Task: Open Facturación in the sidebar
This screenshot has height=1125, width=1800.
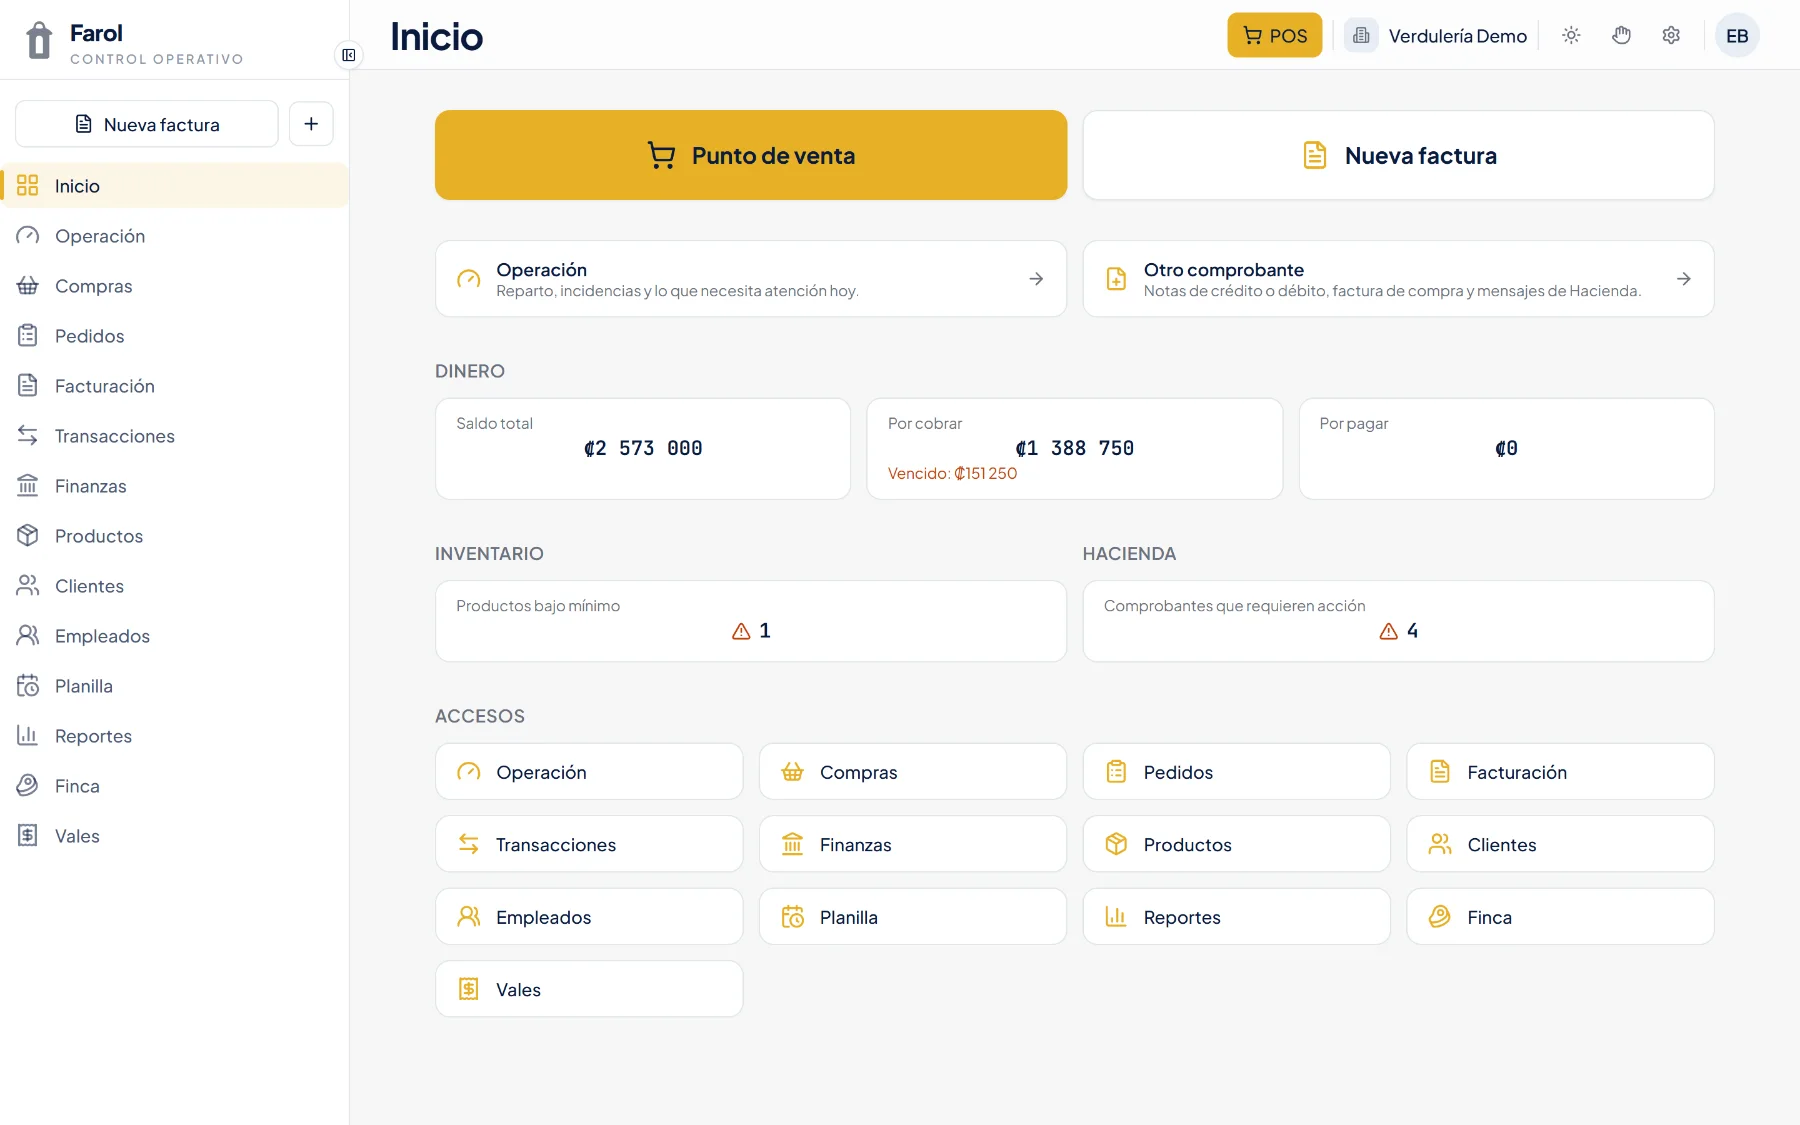Action: click(174, 386)
